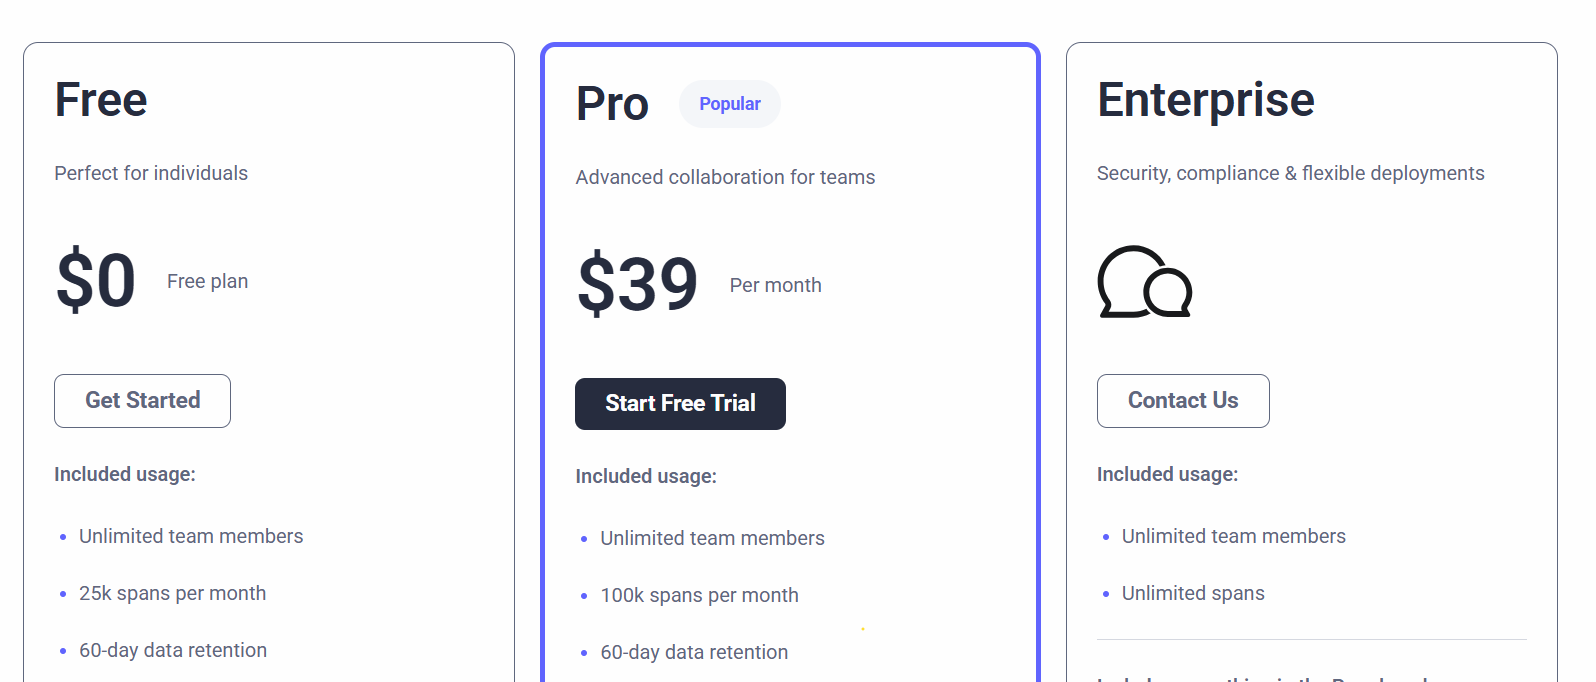Image resolution: width=1596 pixels, height=682 pixels.
Task: Click the $39 price amount
Action: point(637,285)
